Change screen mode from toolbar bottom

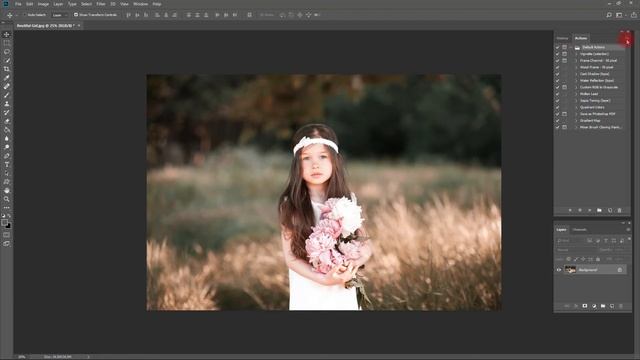click(x=7, y=243)
